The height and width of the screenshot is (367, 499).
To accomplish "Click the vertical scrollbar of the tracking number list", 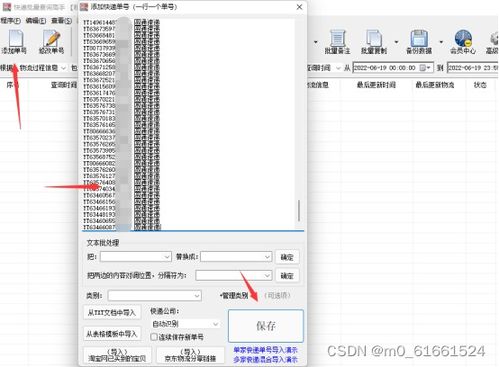I will [299, 210].
